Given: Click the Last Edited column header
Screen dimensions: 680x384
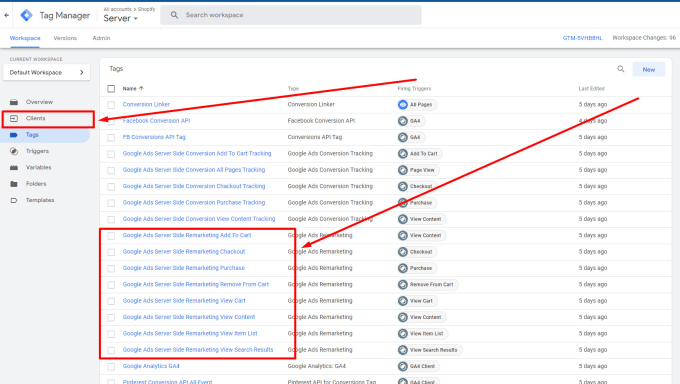Looking at the screenshot, I should click(x=591, y=89).
